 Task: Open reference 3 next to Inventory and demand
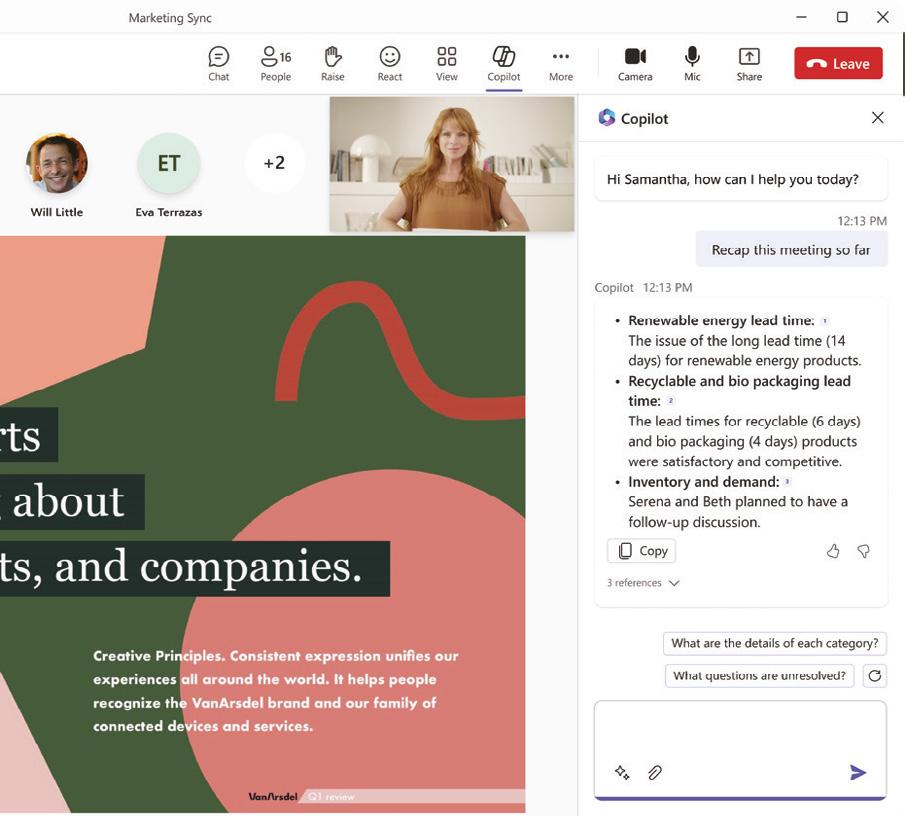(x=787, y=481)
